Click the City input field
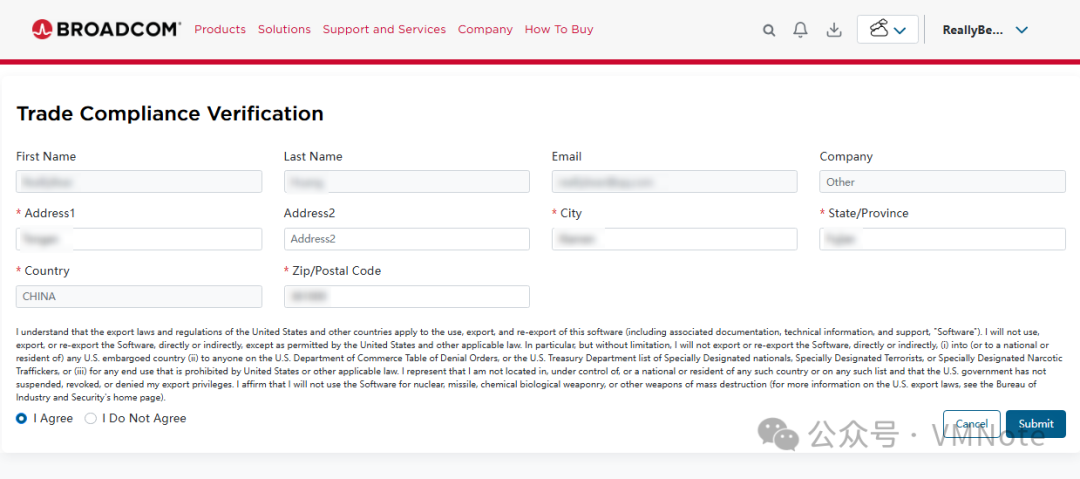This screenshot has height=479, width=1080. point(674,239)
